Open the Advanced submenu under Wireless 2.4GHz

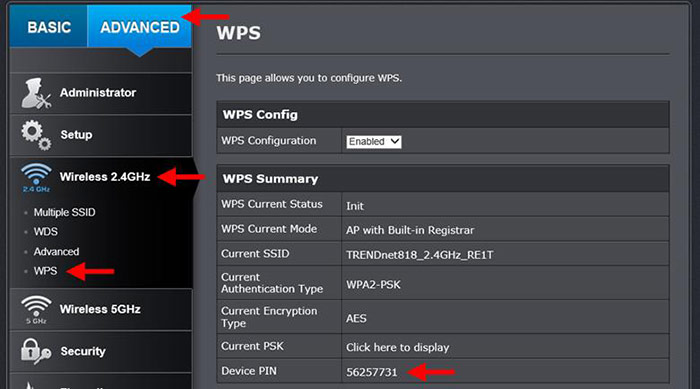click(x=56, y=251)
